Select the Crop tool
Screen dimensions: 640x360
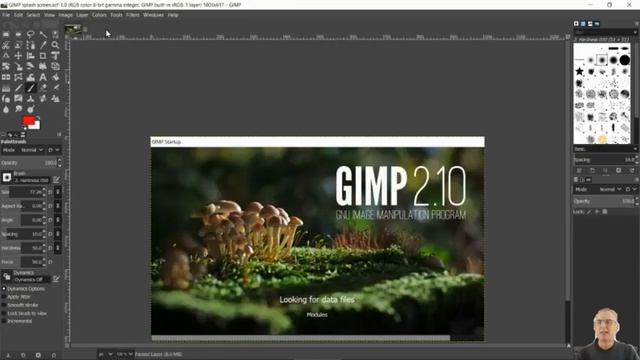pos(43,56)
